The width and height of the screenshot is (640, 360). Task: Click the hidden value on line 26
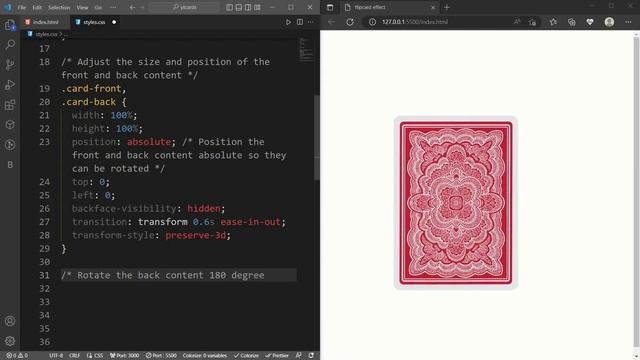pyautogui.click(x=204, y=209)
